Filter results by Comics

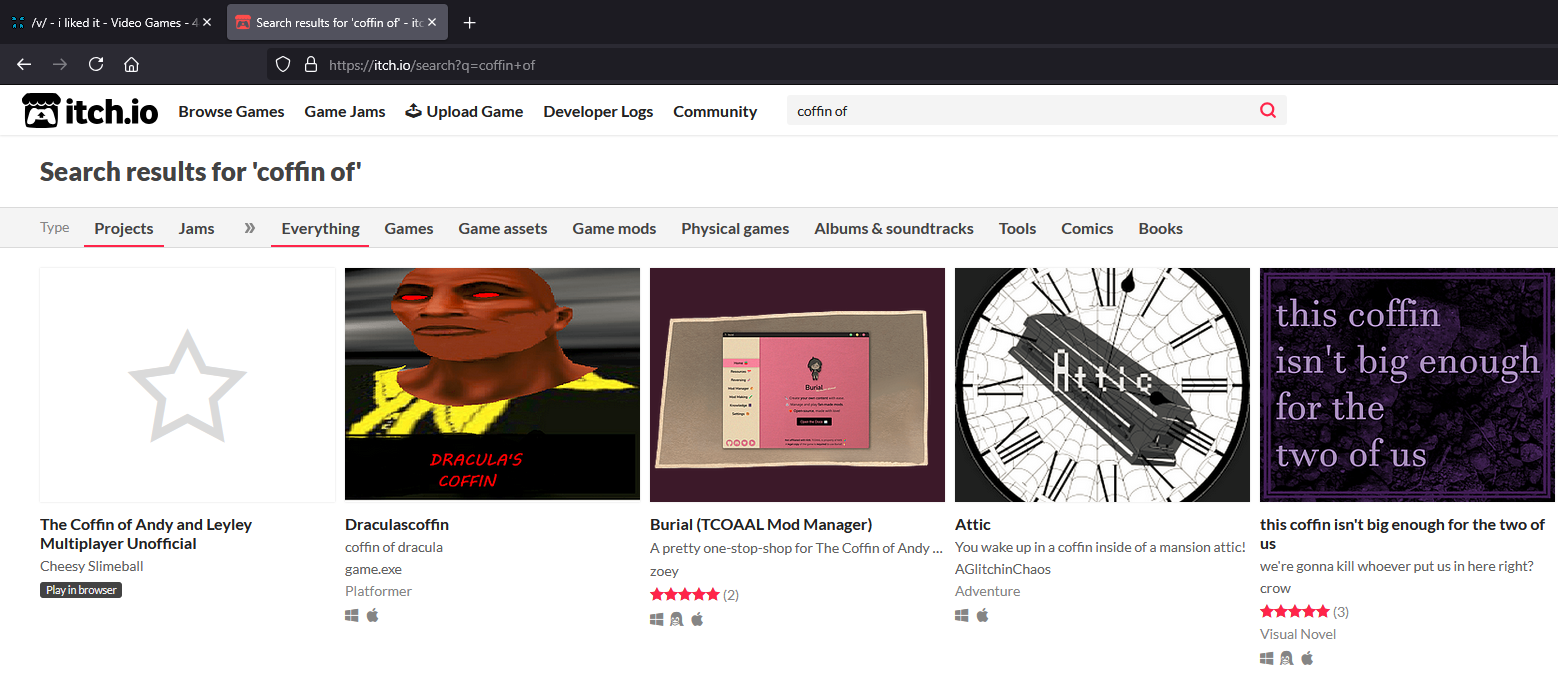tap(1087, 228)
